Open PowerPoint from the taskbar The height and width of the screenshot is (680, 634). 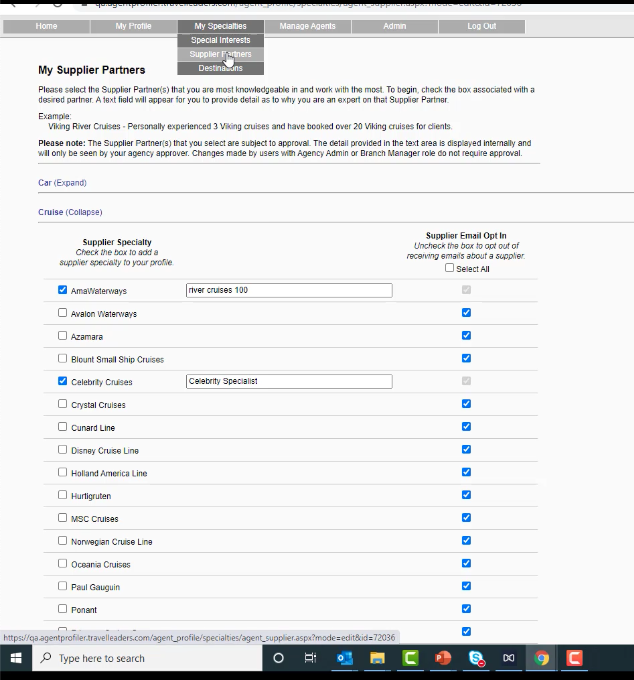(443, 658)
